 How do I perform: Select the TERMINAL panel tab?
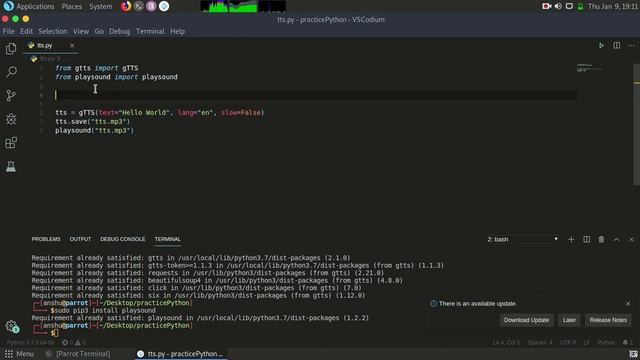coord(167,239)
